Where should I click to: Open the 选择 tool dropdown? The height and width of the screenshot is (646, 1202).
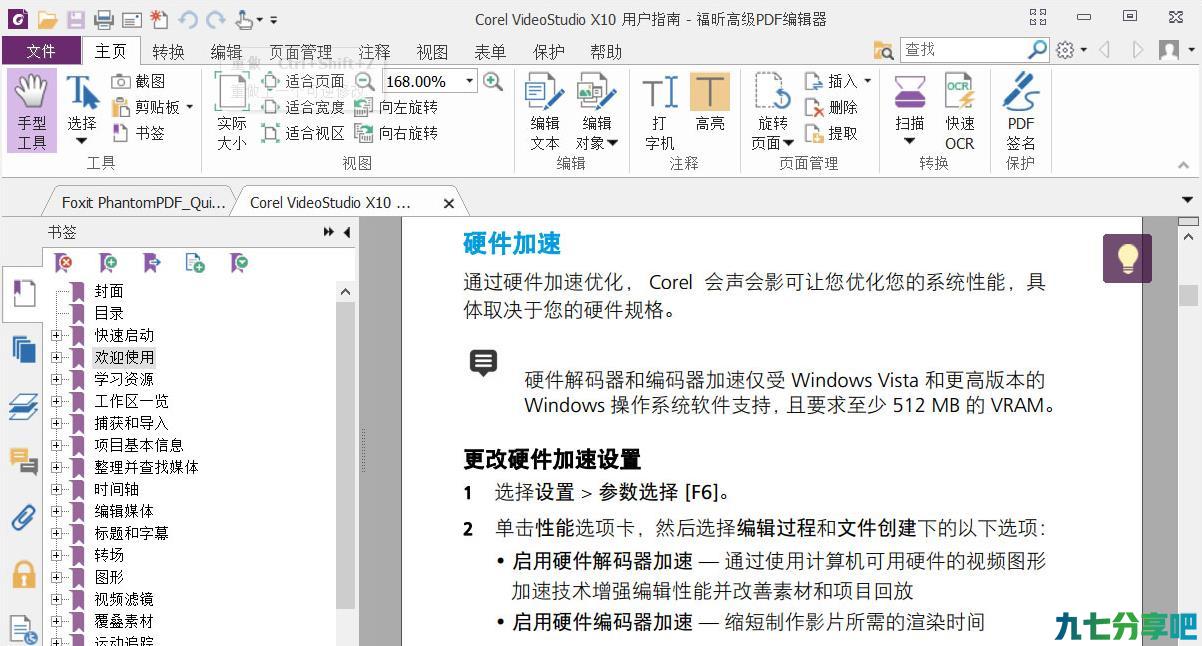pyautogui.click(x=82, y=141)
